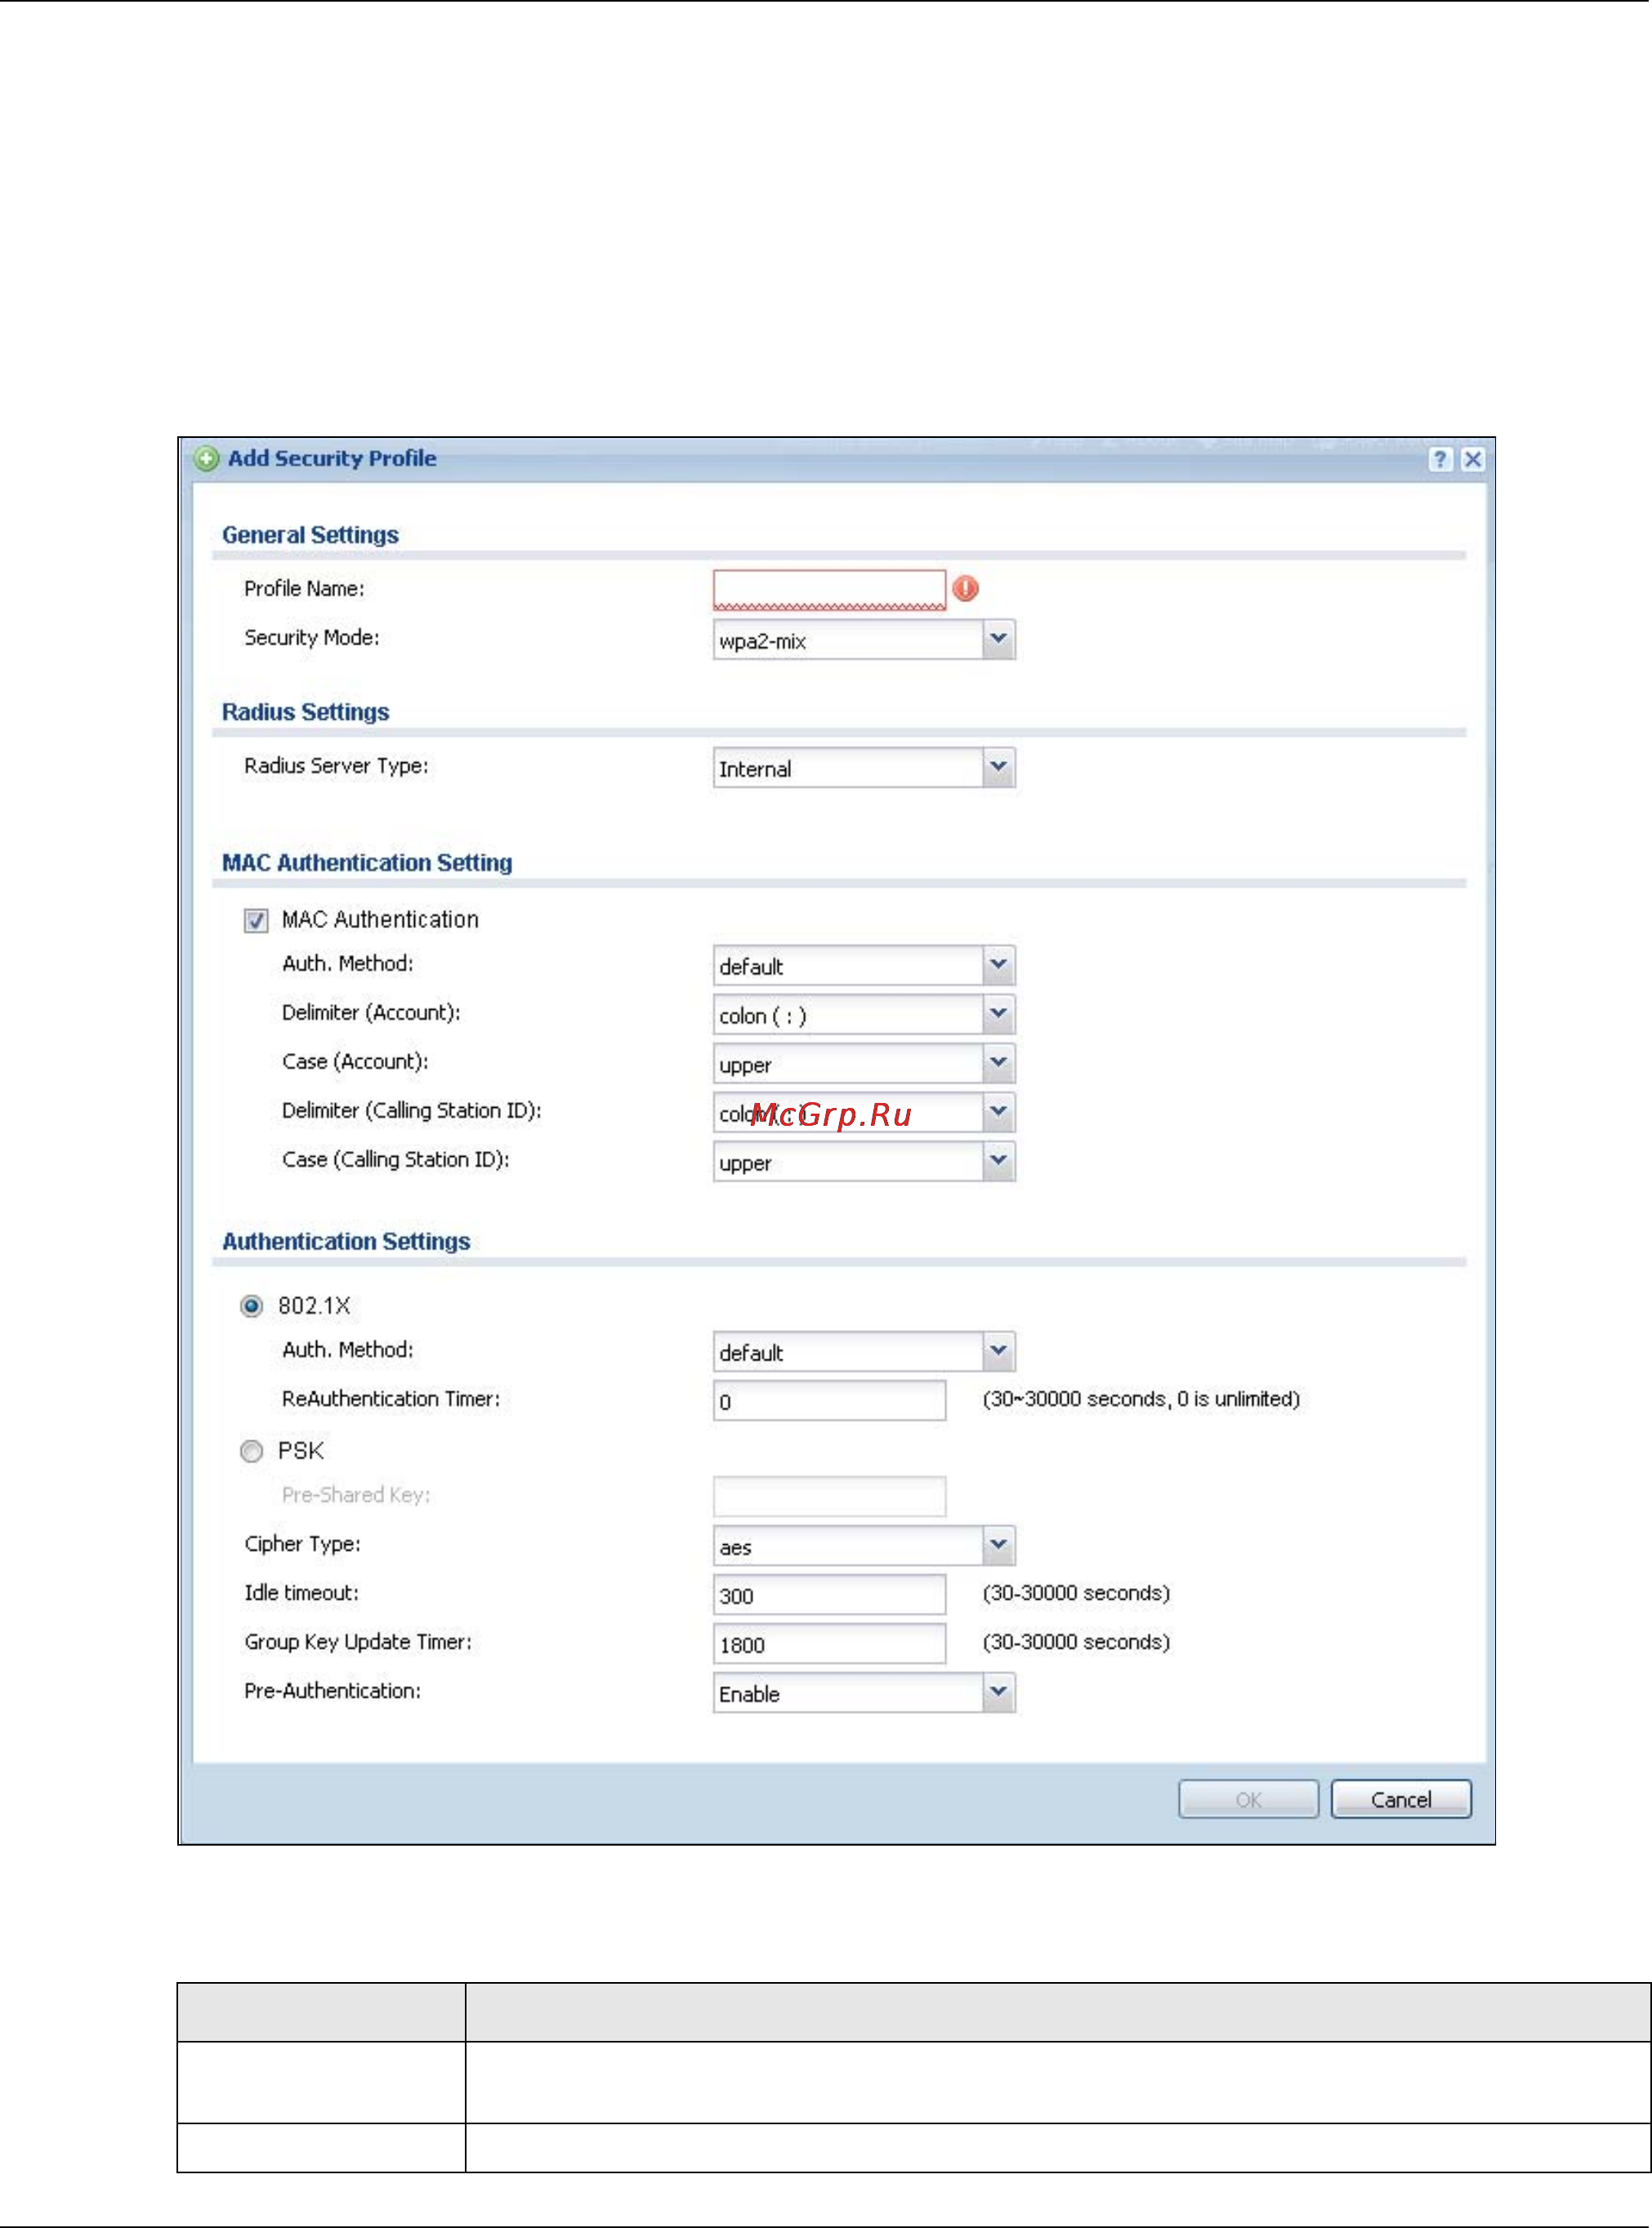This screenshot has height=2228, width=1652.
Task: Click the Pre-Shared Key input field
Action: [x=829, y=1497]
